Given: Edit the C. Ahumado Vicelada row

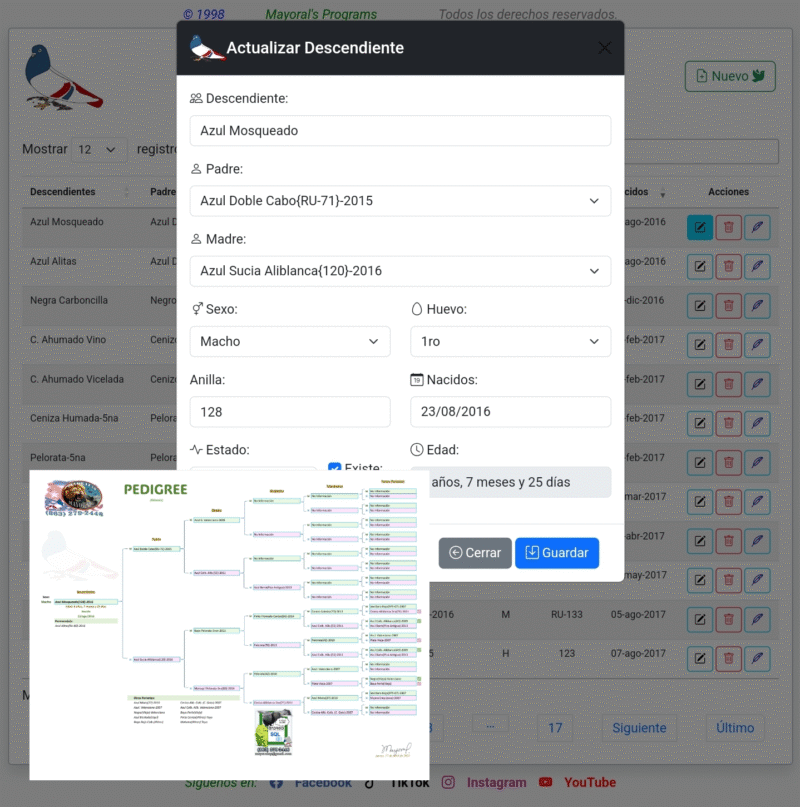Looking at the screenshot, I should (700, 384).
